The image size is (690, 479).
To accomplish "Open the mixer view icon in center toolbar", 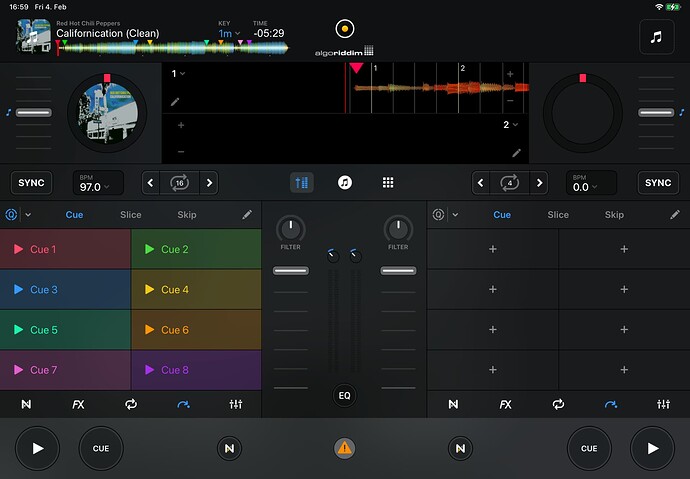I will [301, 183].
